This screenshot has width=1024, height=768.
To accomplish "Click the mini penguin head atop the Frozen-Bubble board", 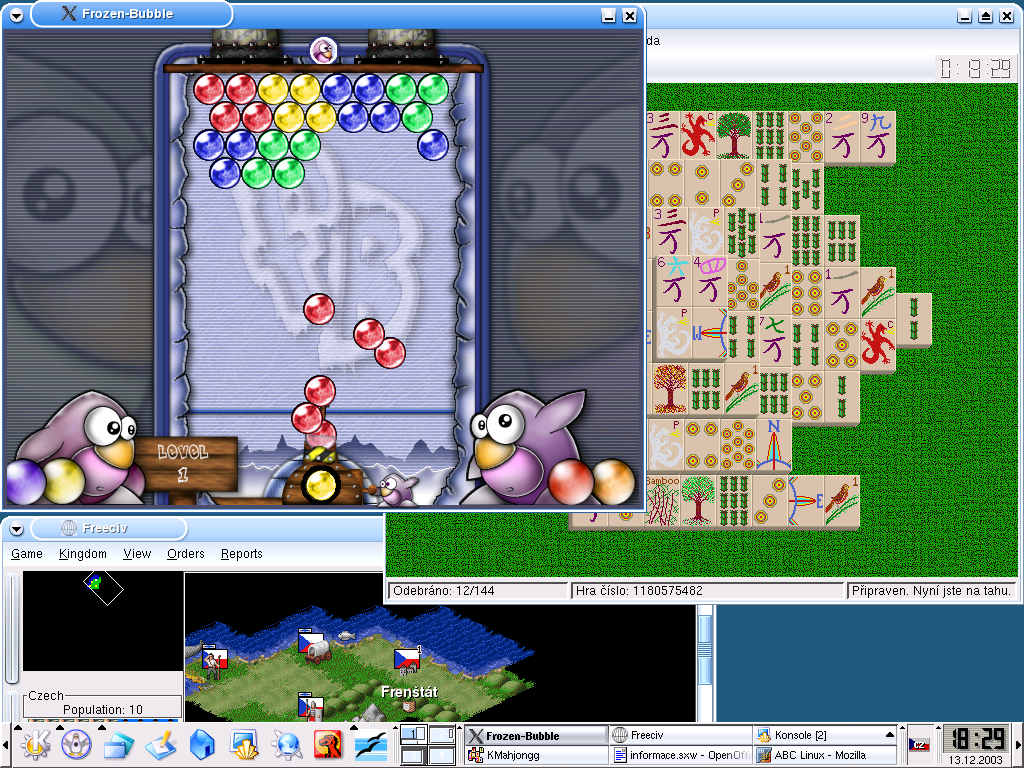I will tap(323, 50).
